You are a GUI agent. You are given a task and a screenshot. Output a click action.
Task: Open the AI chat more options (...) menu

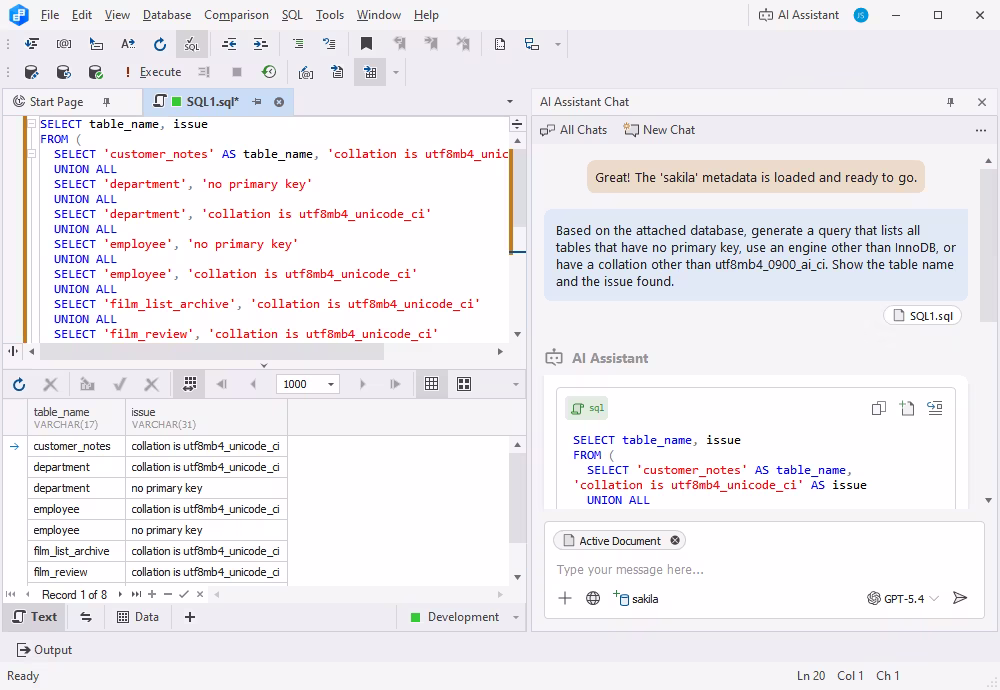click(x=981, y=130)
